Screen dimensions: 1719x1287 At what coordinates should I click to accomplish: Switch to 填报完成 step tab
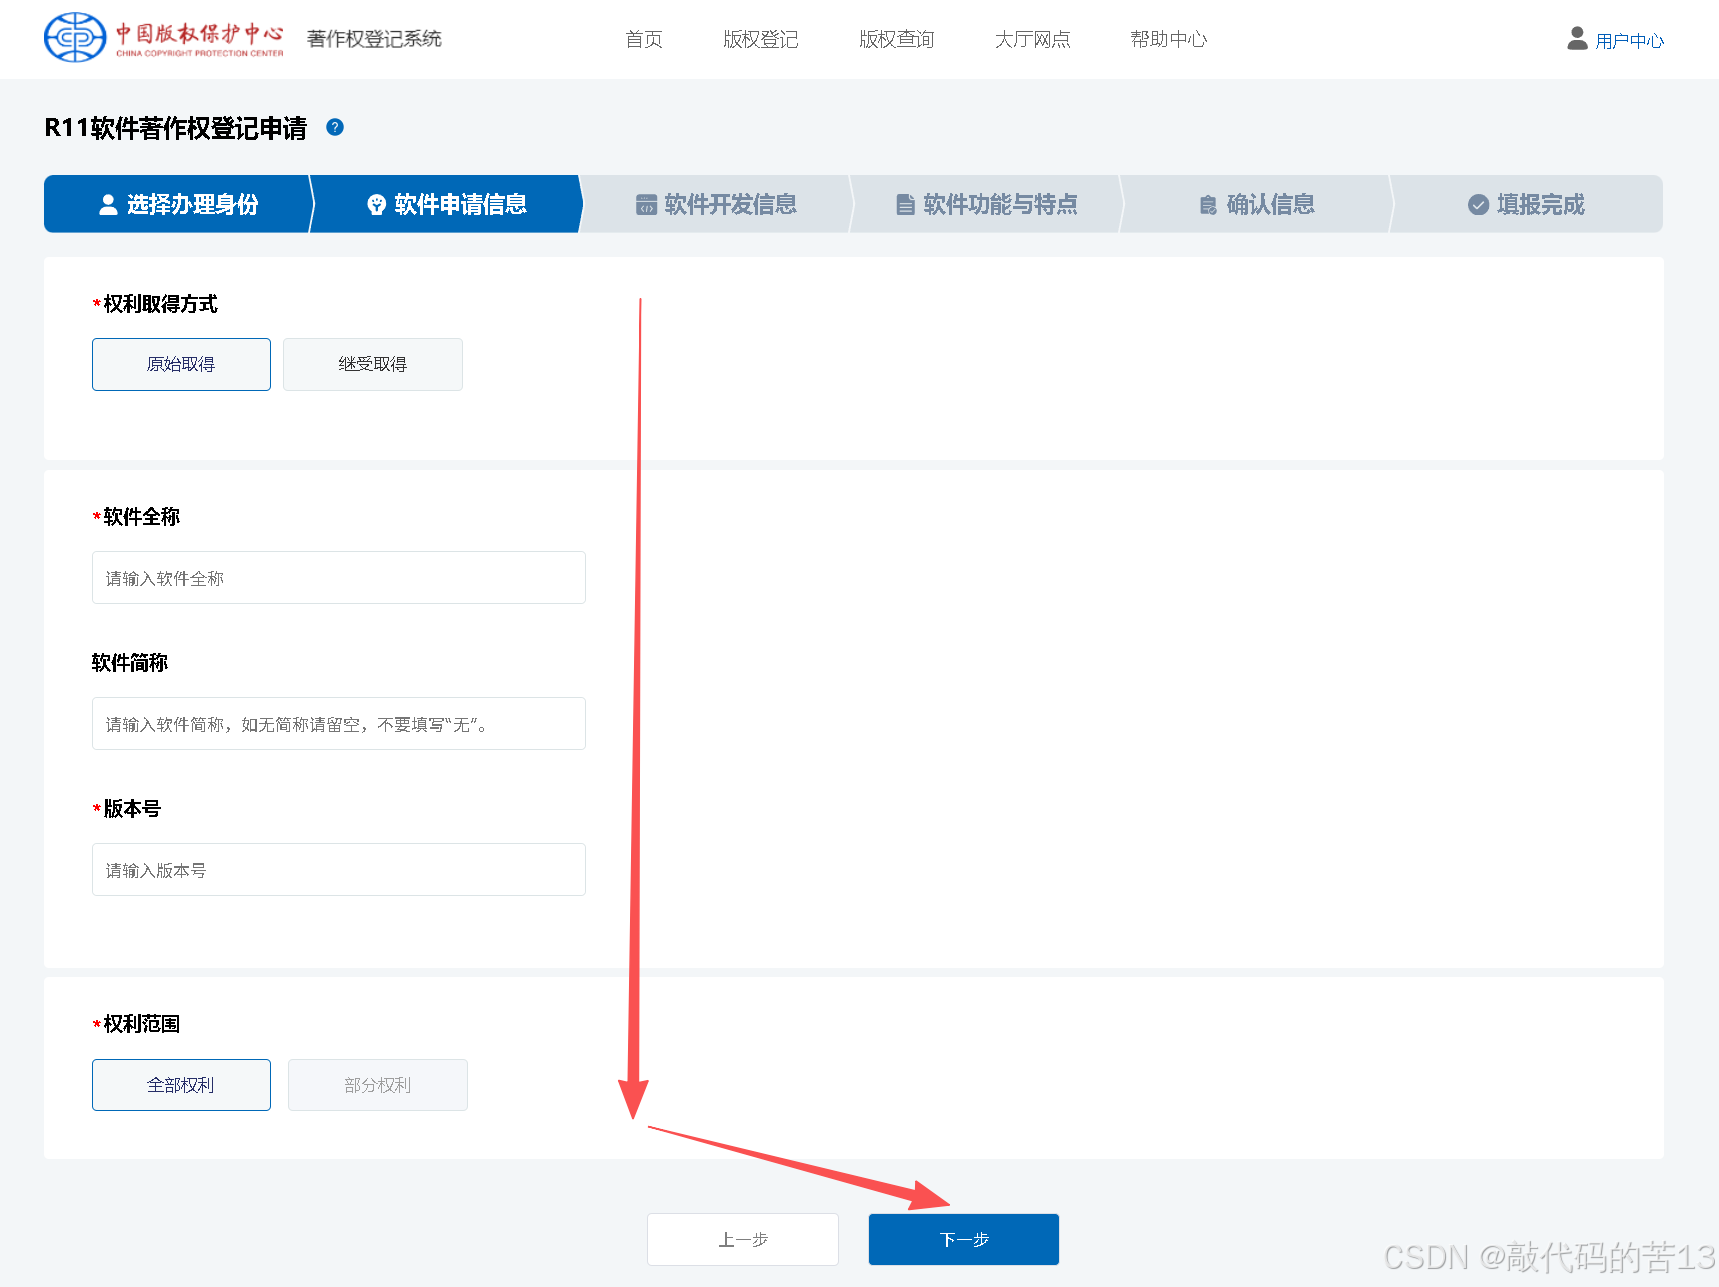point(1527,204)
